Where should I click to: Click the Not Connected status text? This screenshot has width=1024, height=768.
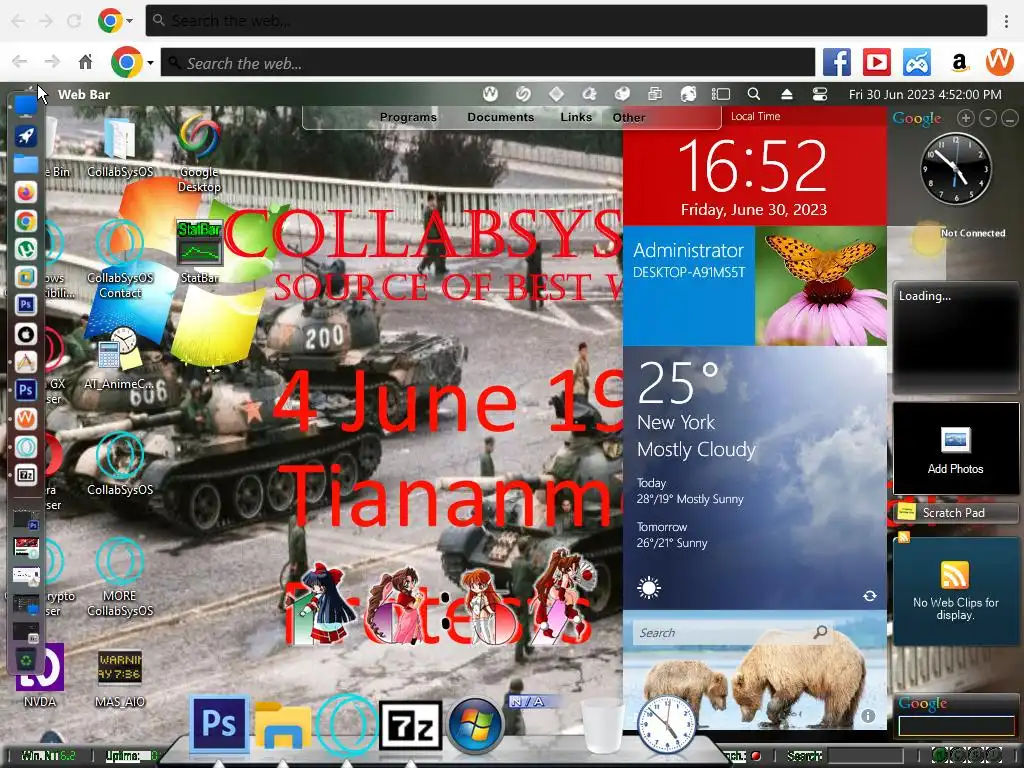972,233
